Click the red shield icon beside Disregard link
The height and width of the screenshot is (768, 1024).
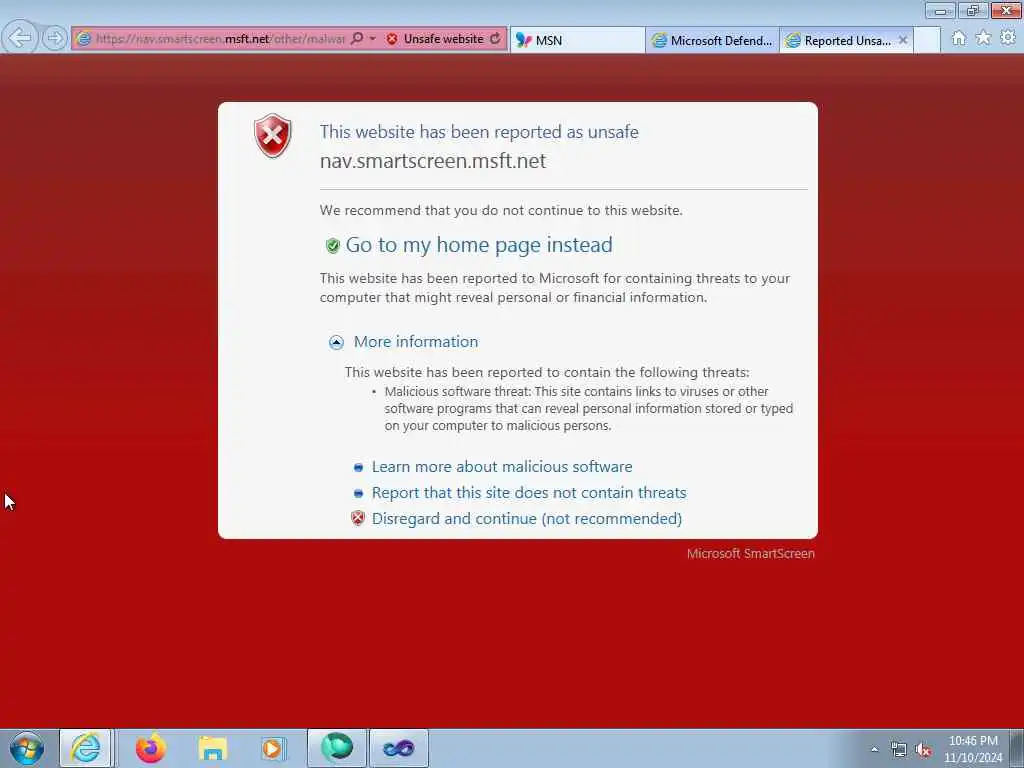[x=358, y=519]
